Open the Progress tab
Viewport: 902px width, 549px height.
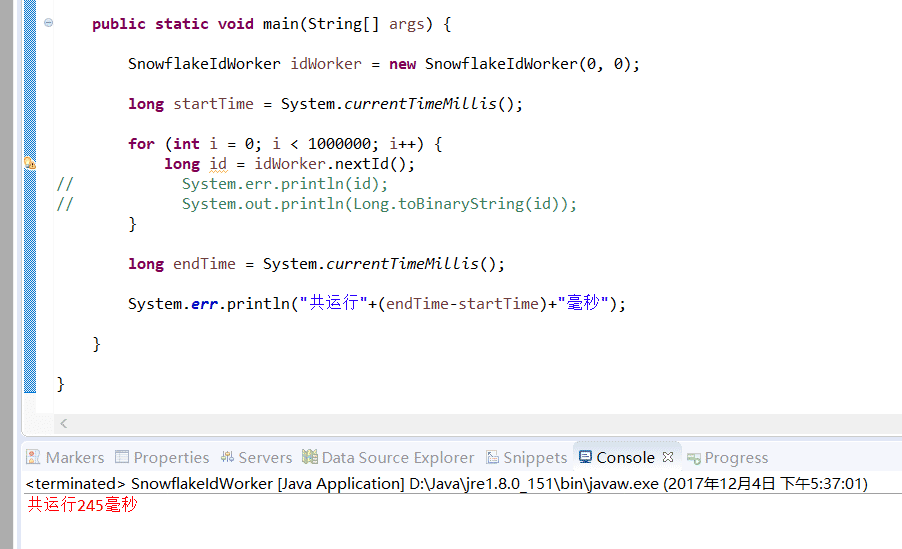[736, 458]
